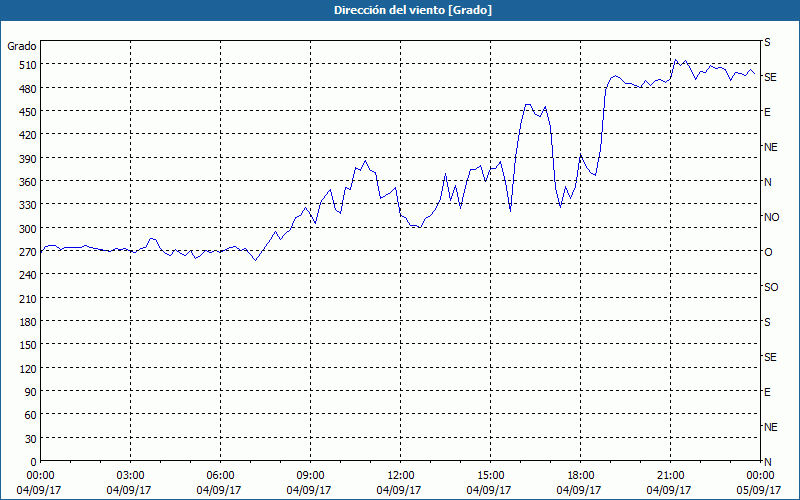Screen dimensions: 800x500
Task: Click the 'SE' compass label between 120 and 150
Action: coord(770,357)
